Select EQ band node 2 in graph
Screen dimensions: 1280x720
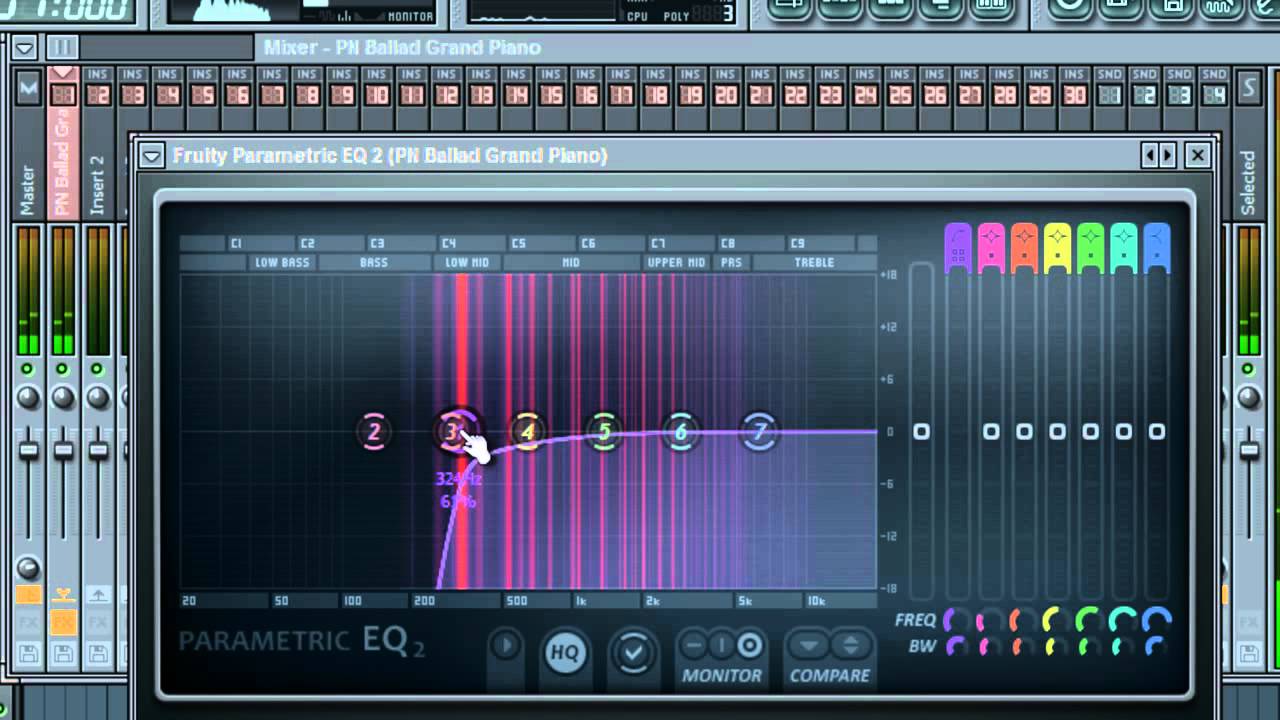(x=374, y=432)
